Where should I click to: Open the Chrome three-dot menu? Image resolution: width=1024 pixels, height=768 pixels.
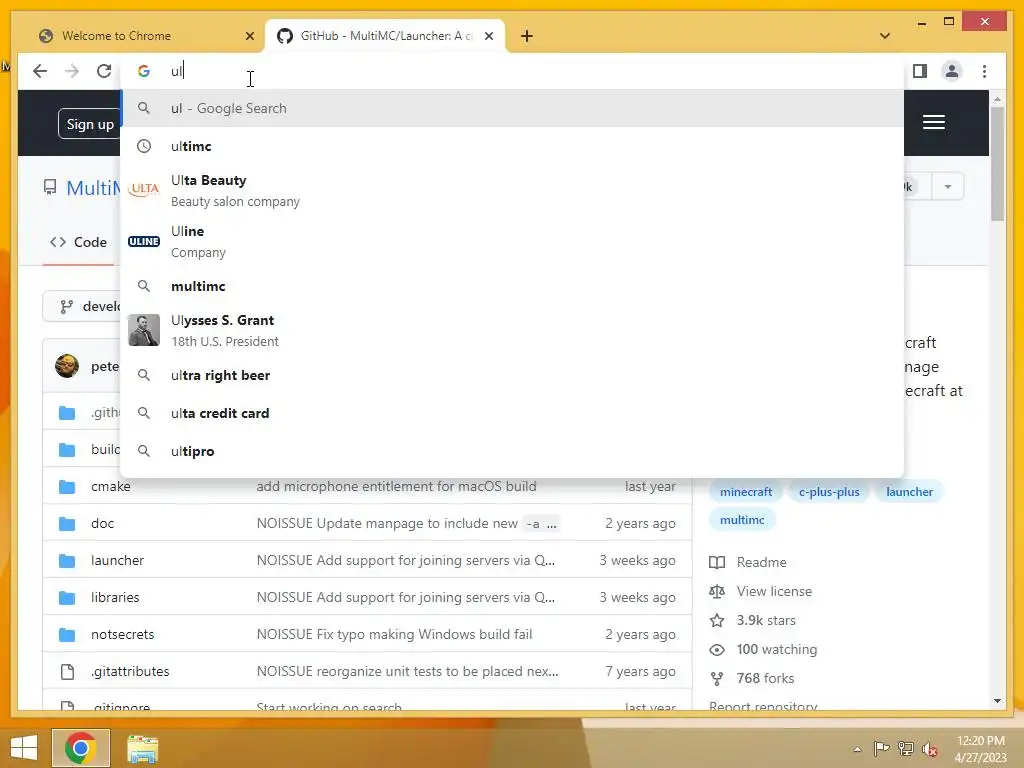[x=984, y=71]
